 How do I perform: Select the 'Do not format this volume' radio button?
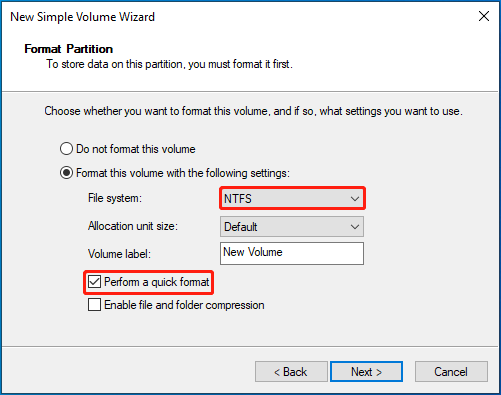pyautogui.click(x=66, y=149)
